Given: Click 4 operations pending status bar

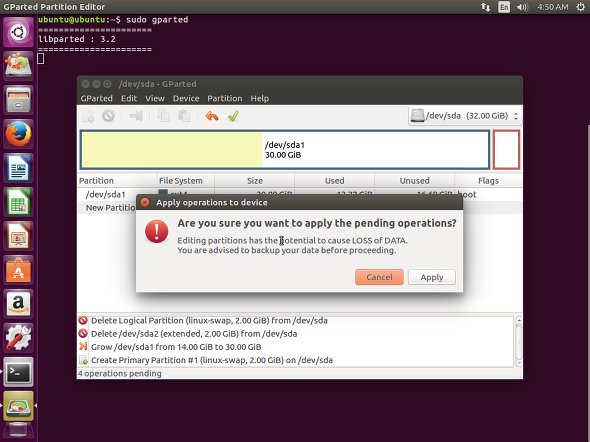Looking at the screenshot, I should (119, 374).
